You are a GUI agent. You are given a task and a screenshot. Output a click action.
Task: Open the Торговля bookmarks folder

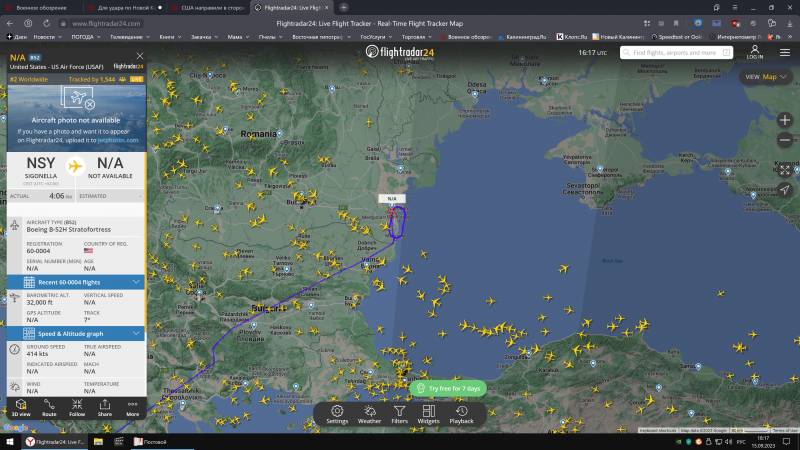(416, 37)
